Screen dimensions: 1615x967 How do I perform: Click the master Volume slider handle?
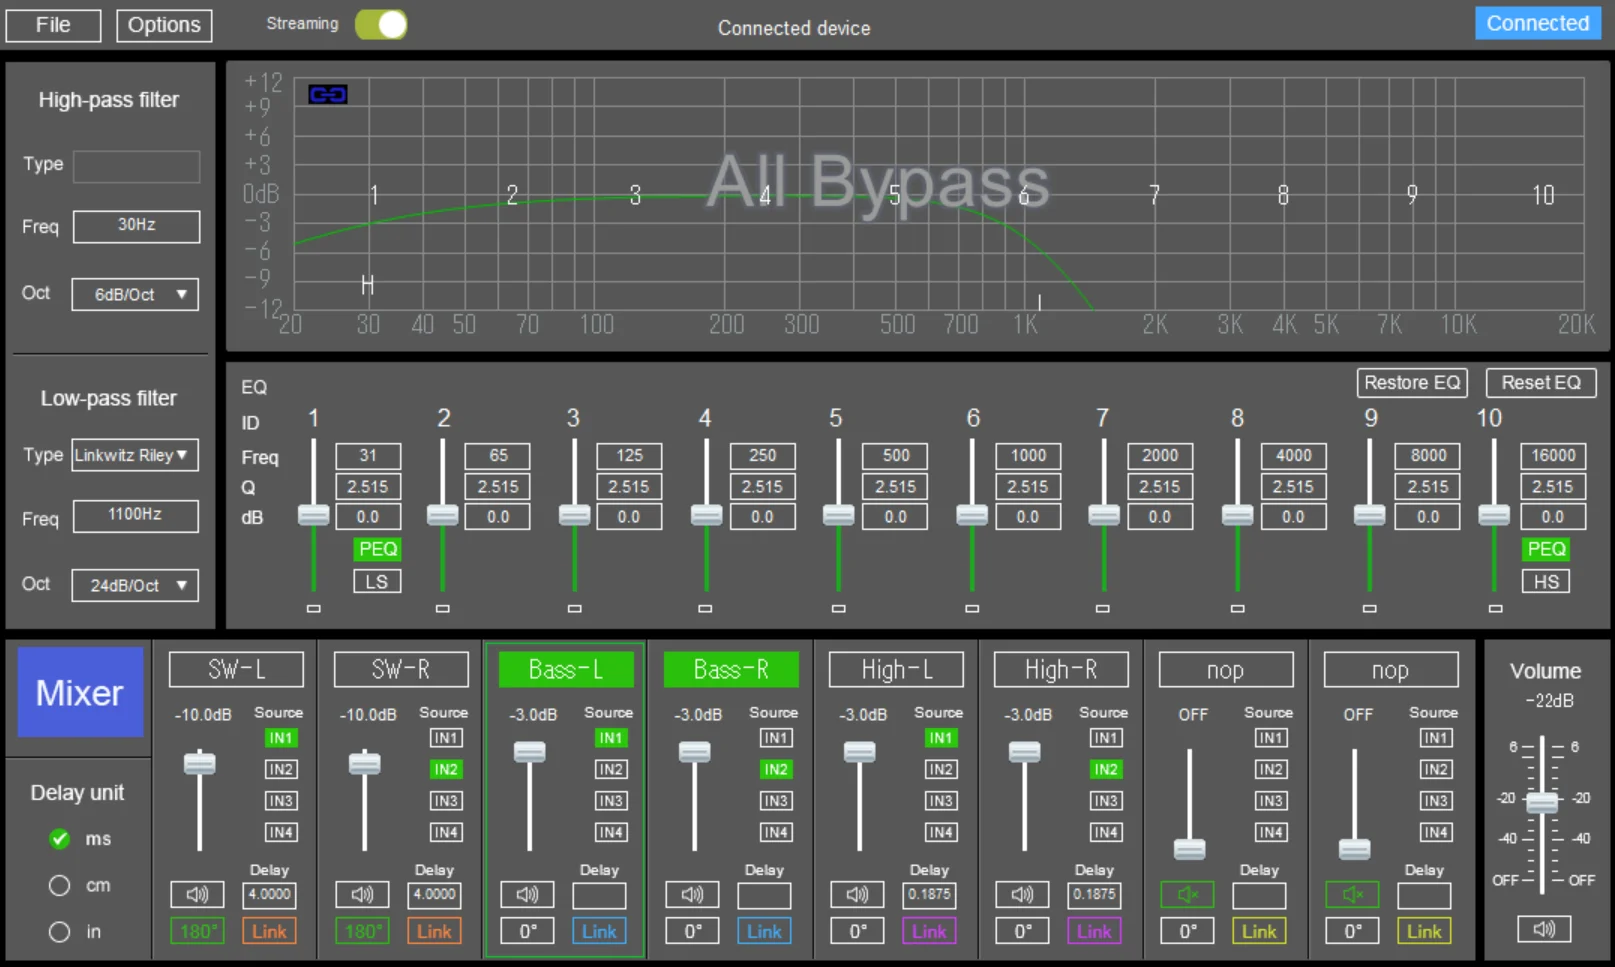coord(1542,802)
